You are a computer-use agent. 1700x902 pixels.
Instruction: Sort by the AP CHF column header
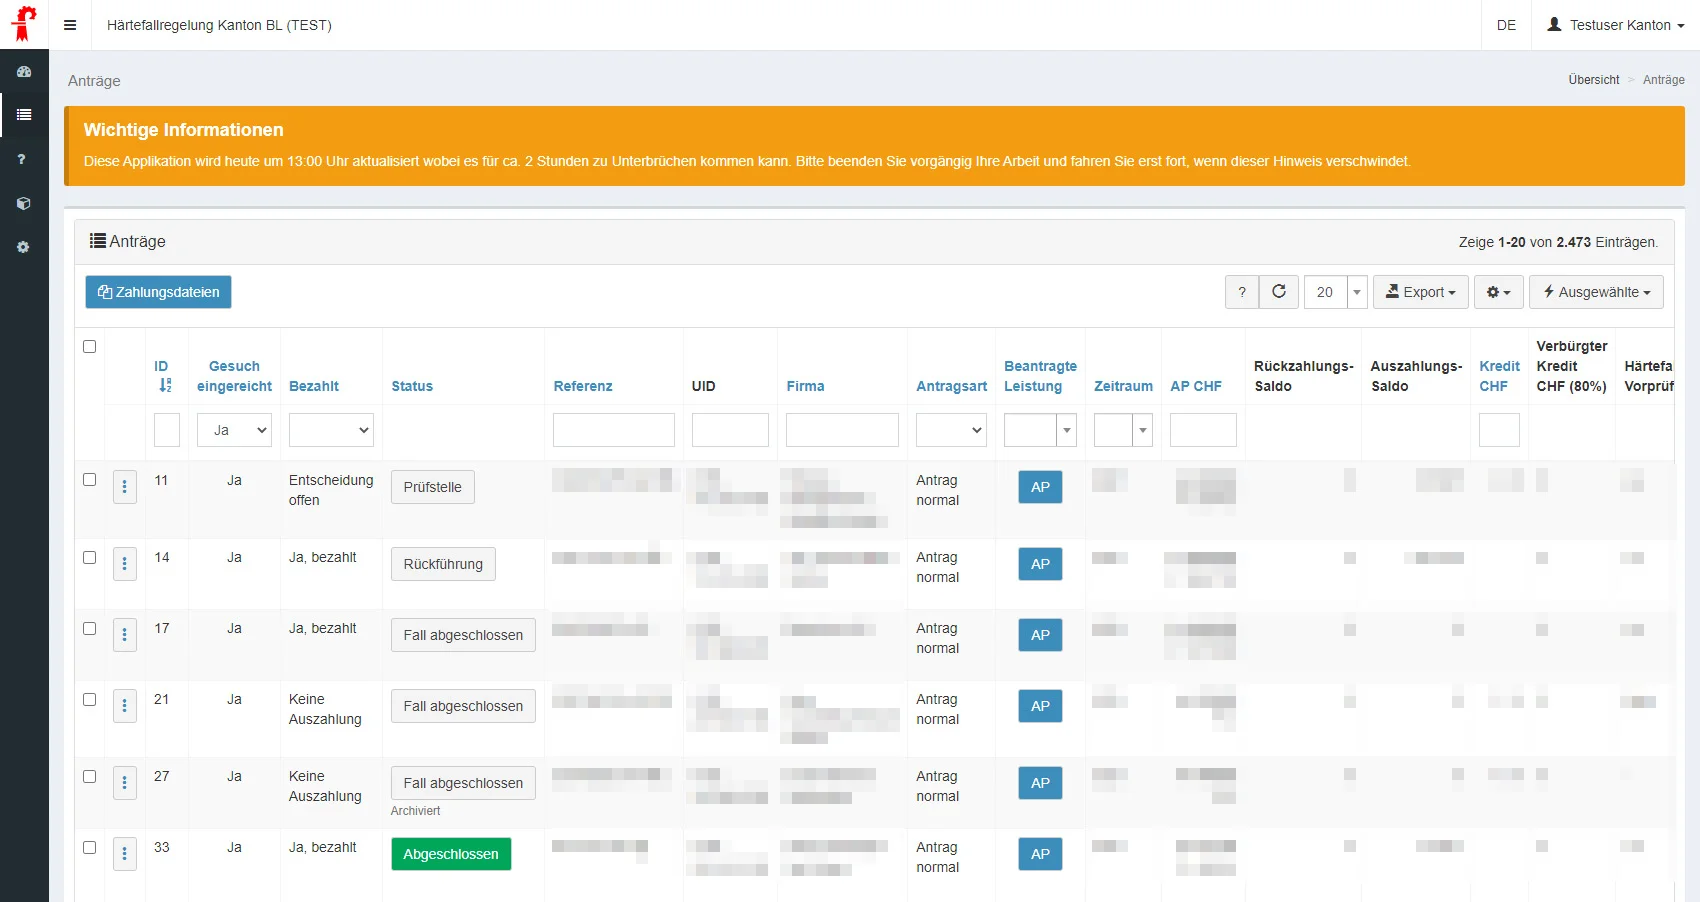pos(1196,386)
